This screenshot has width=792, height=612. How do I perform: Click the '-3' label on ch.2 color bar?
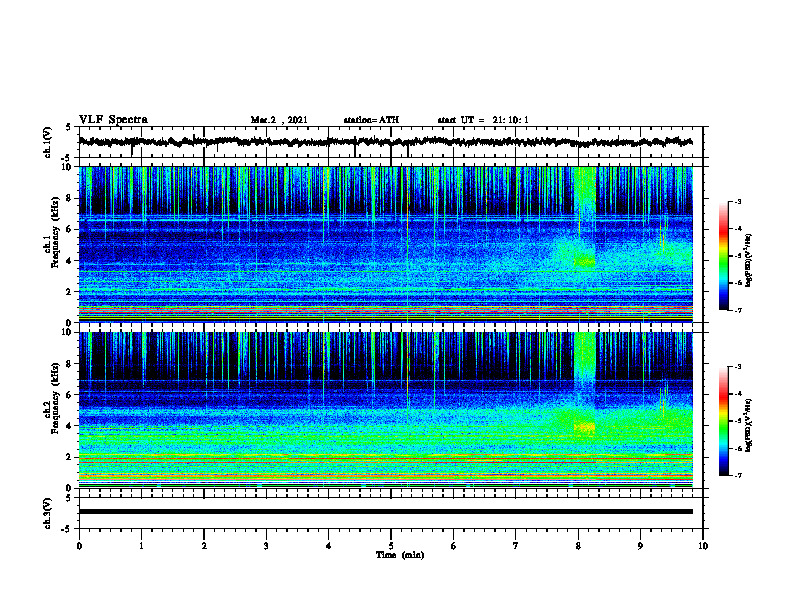[737, 367]
